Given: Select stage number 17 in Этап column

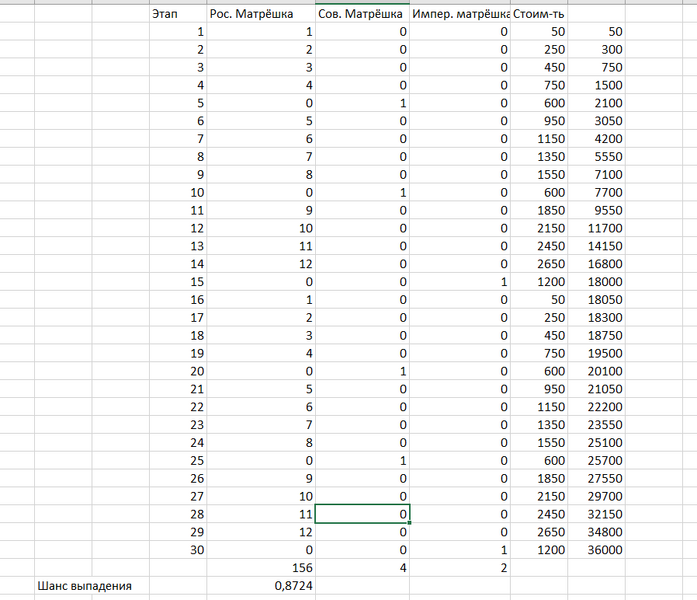Looking at the screenshot, I should pos(178,318).
